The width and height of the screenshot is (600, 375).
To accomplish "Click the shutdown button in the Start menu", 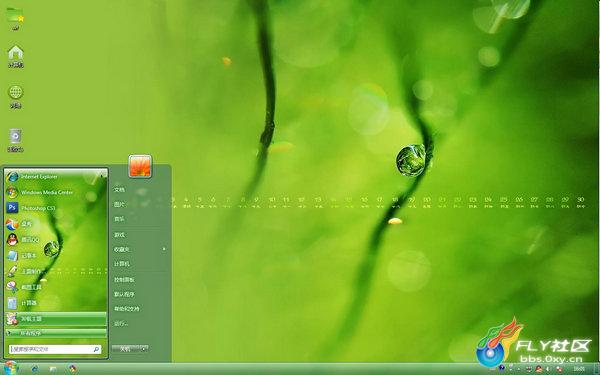I will pyautogui.click(x=126, y=349).
